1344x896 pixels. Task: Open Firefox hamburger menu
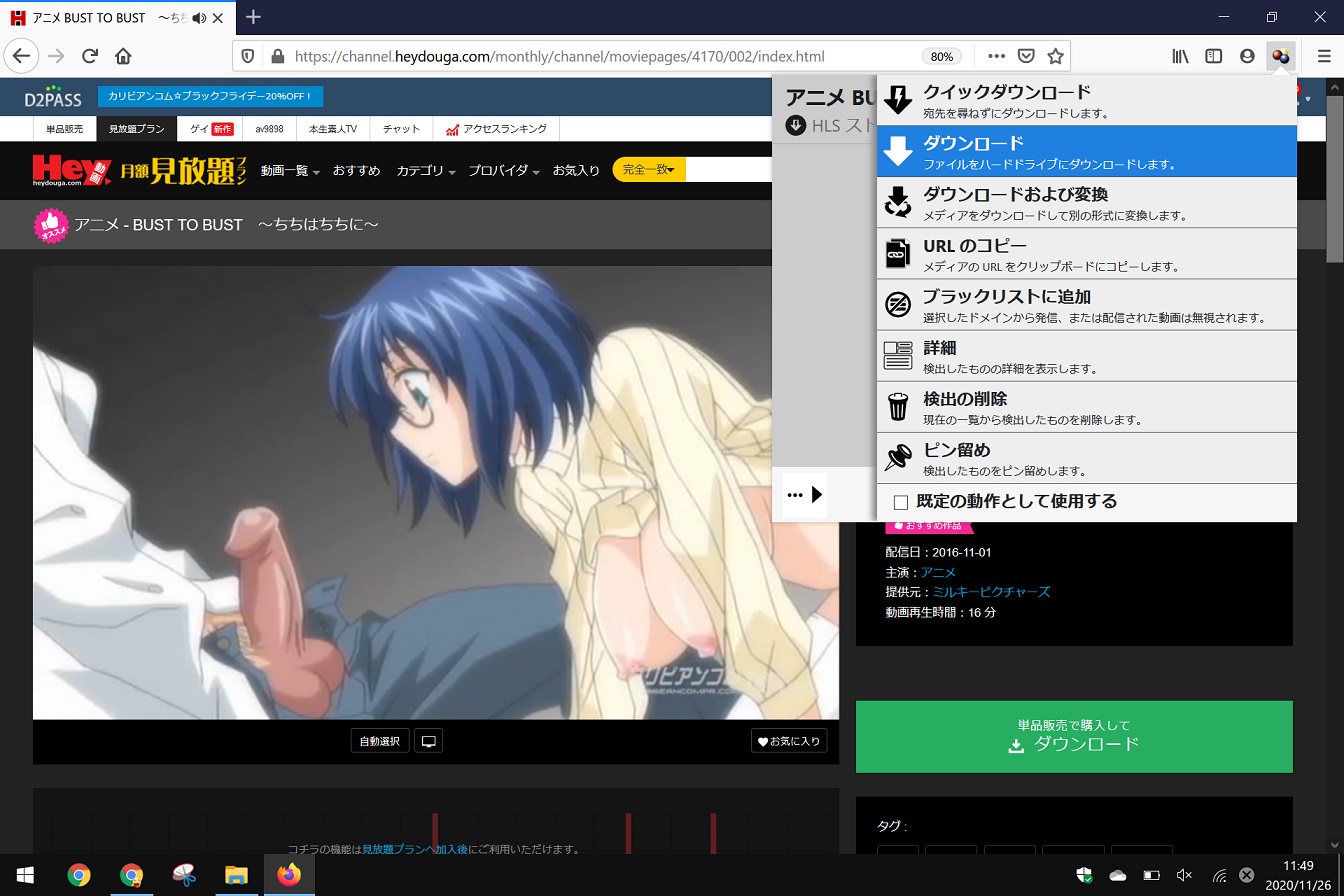tap(1324, 56)
